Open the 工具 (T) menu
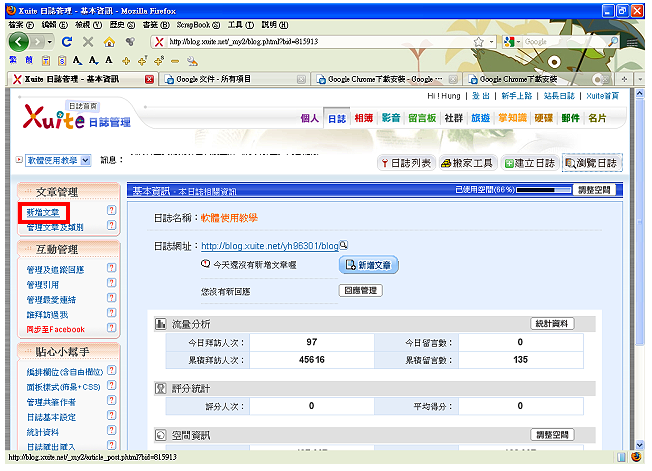Viewport: 652px width, 471px height. pyautogui.click(x=241, y=25)
